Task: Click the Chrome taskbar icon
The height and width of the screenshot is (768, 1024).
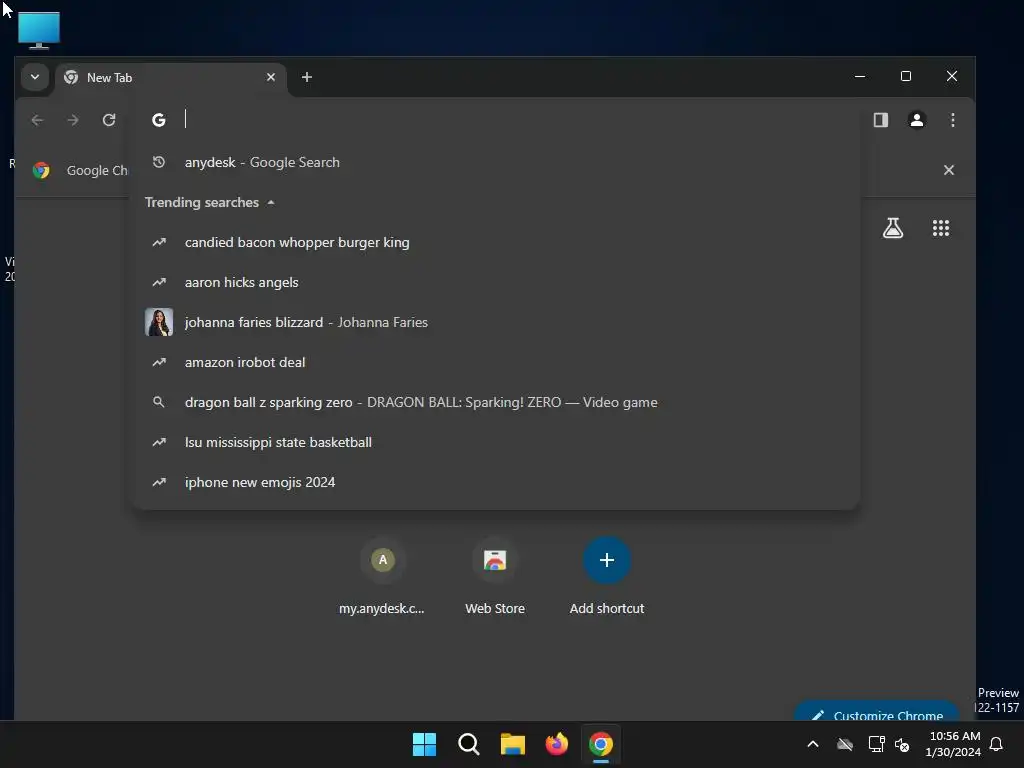Action: [601, 744]
